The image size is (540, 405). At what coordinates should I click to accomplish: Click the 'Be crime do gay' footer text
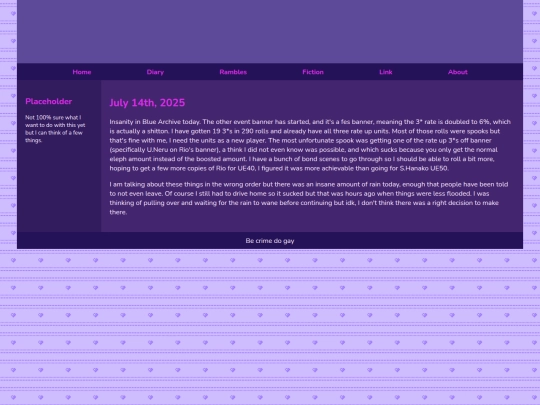(270, 241)
